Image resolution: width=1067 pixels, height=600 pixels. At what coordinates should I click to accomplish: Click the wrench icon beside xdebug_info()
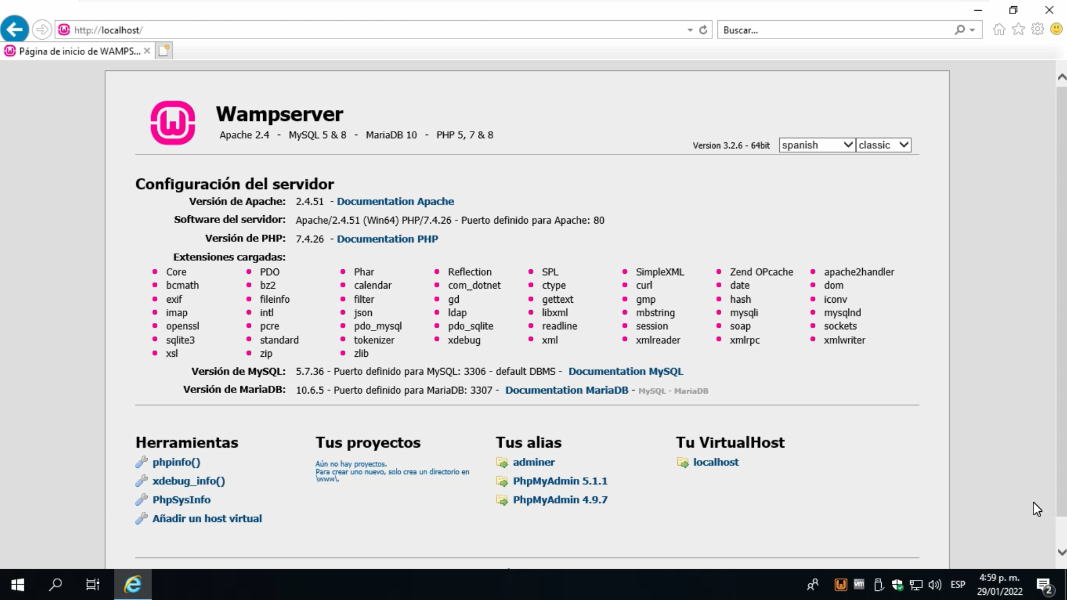coord(142,481)
